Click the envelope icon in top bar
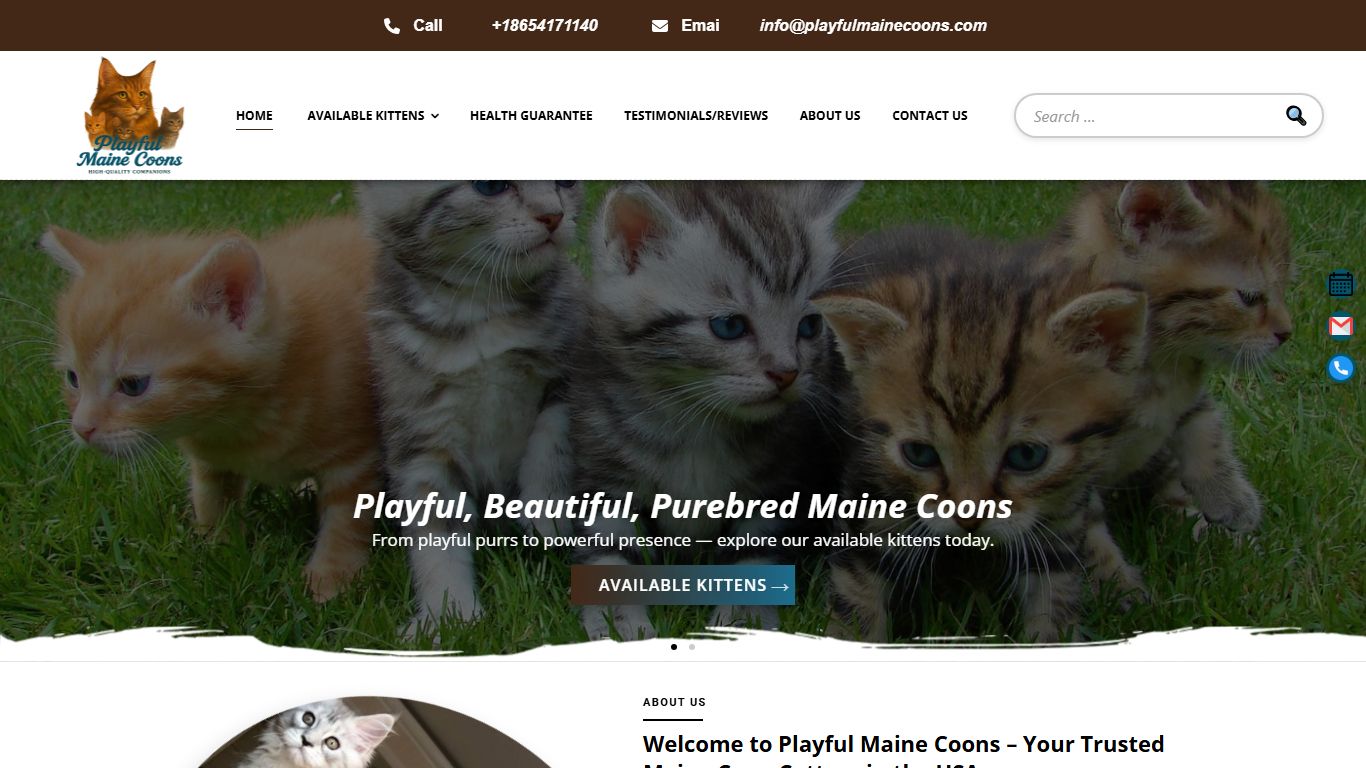Viewport: 1366px width, 768px height. point(660,26)
